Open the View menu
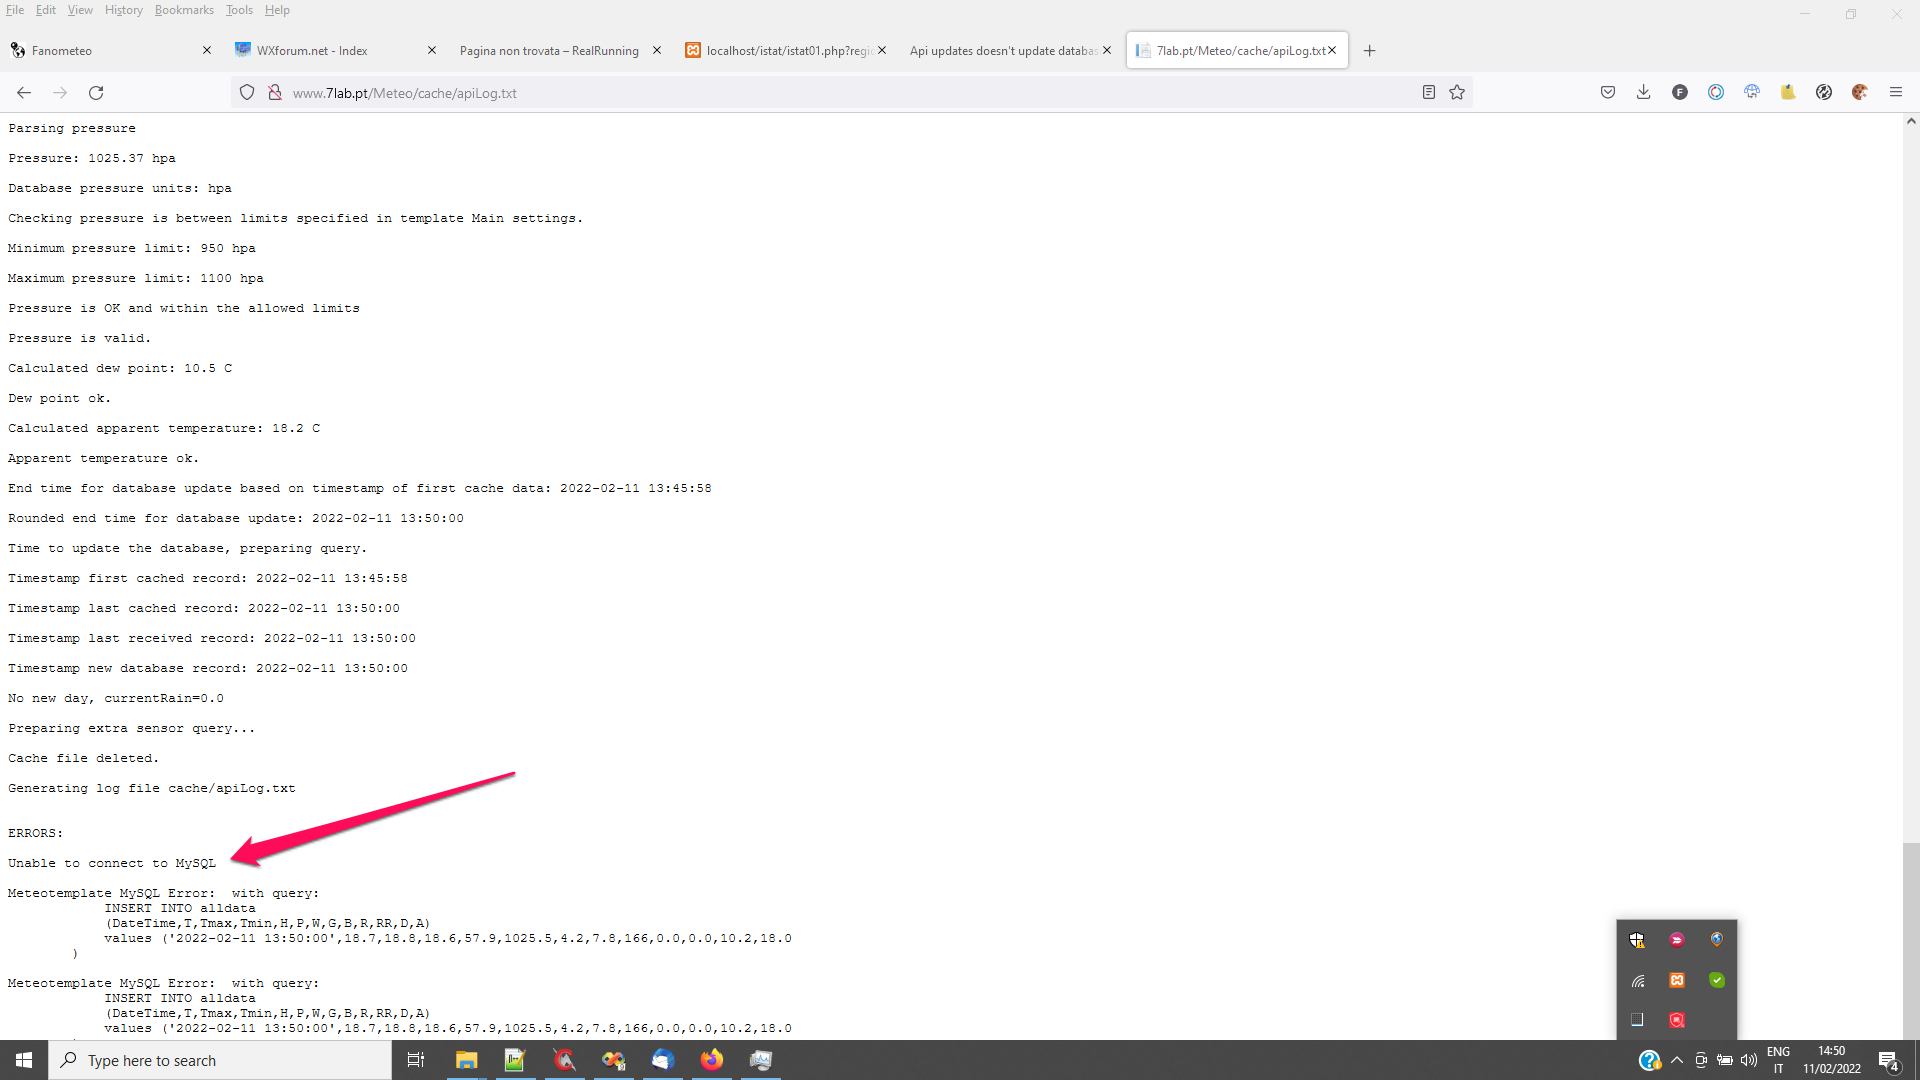Viewport: 1920px width, 1080px height. 80,10
